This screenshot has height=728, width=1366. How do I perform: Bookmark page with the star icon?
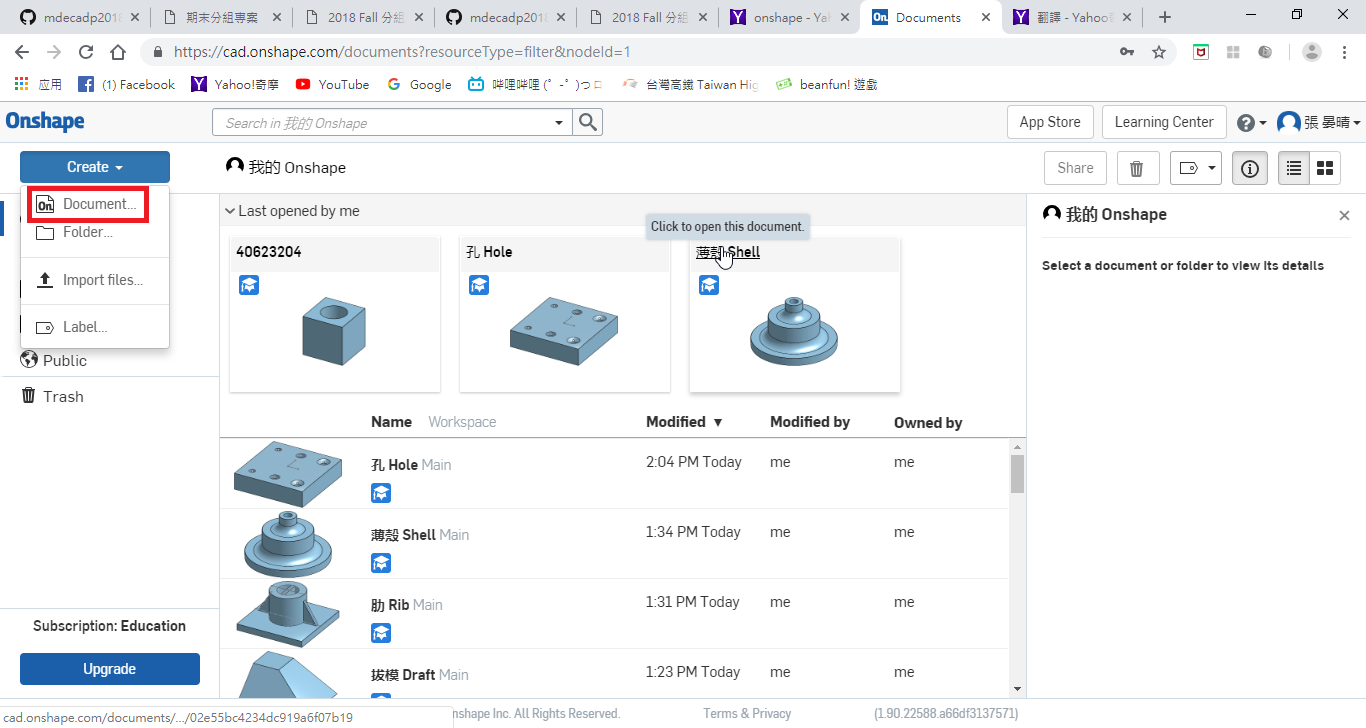coord(1159,52)
